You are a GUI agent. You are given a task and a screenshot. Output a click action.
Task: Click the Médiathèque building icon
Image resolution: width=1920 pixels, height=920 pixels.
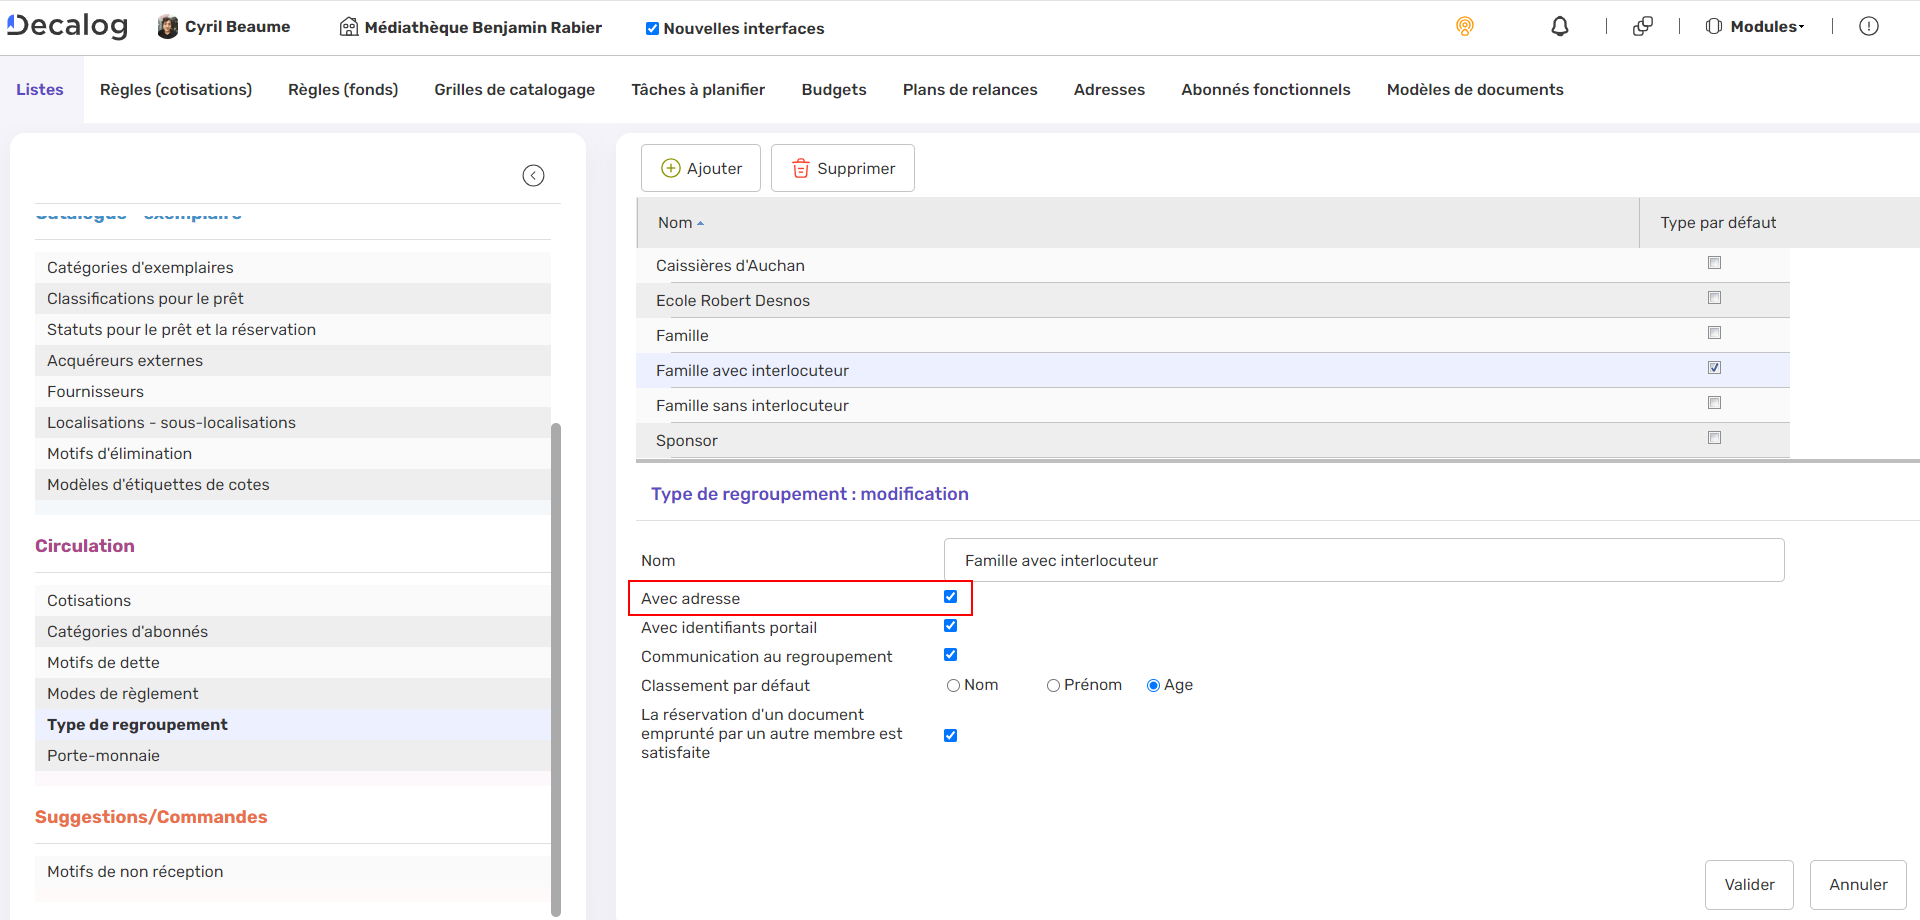[349, 27]
